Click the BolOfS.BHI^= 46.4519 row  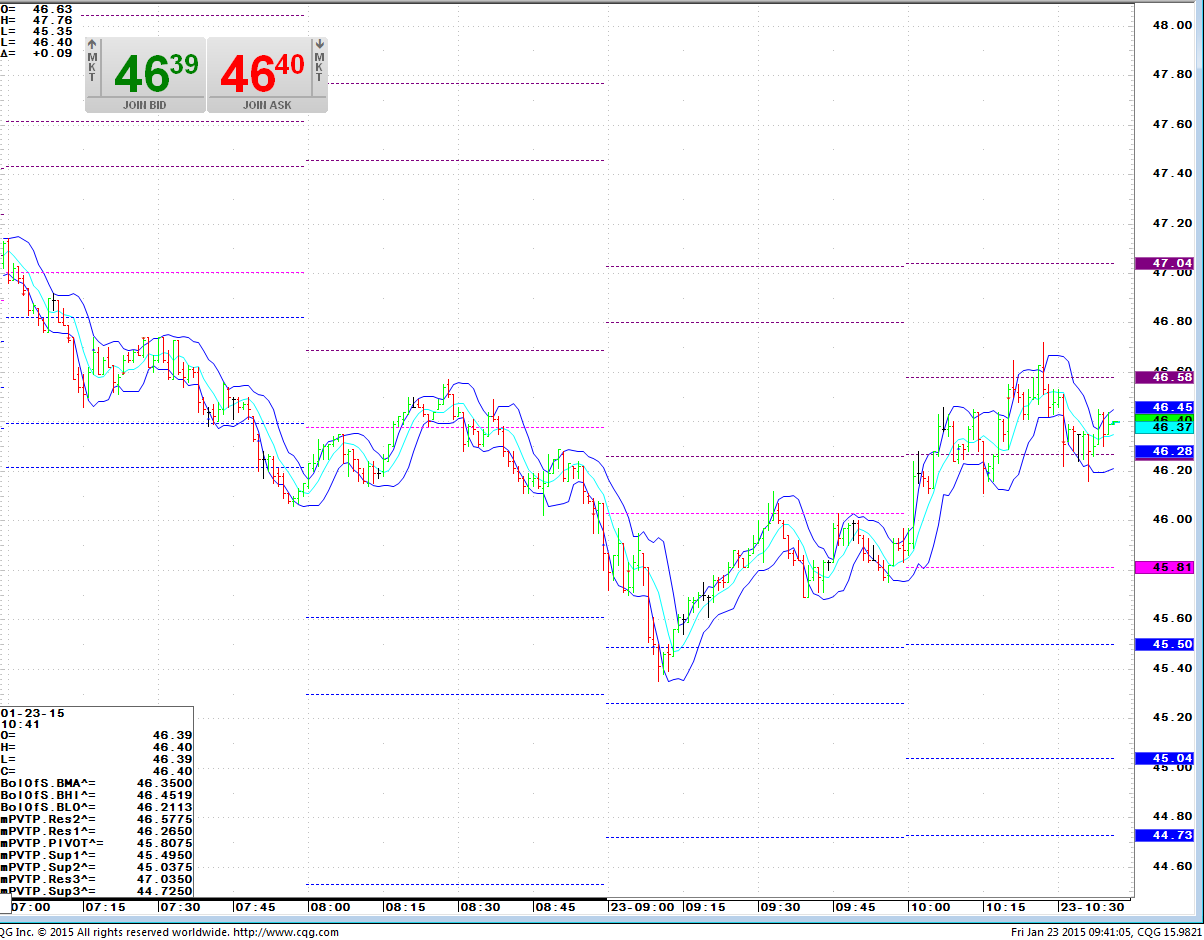(x=97, y=795)
